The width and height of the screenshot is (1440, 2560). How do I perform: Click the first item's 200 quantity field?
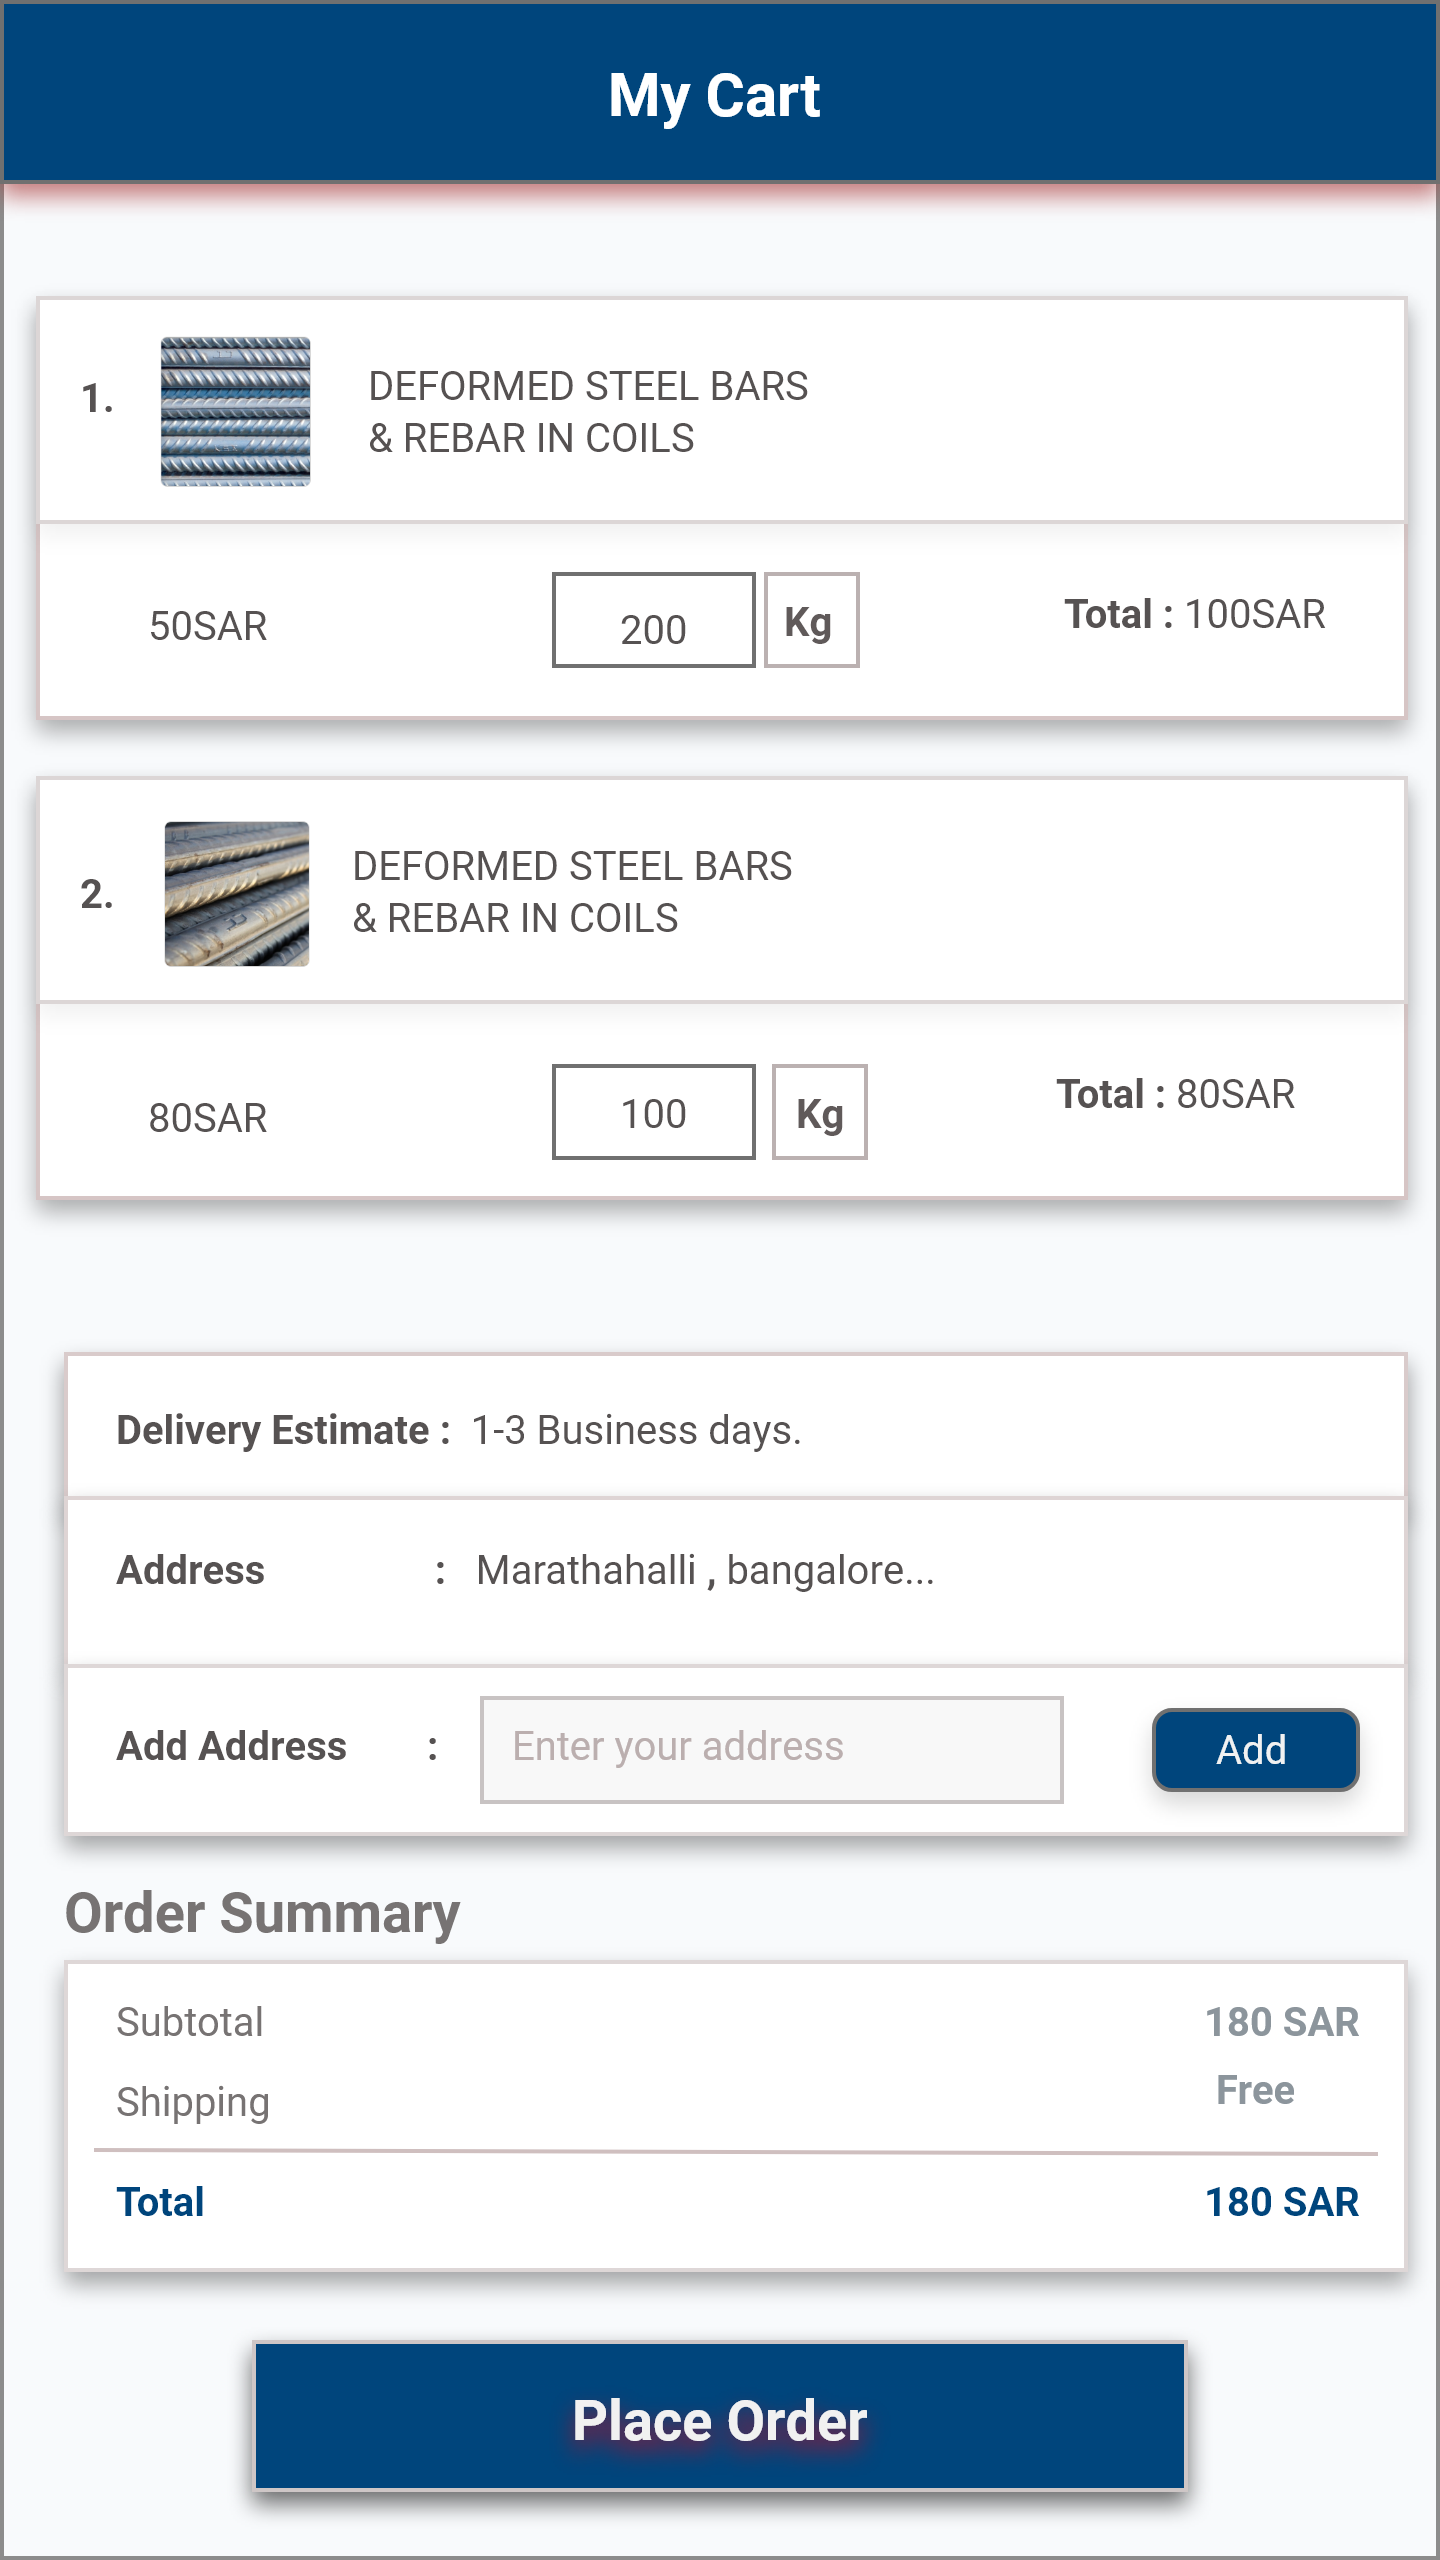pyautogui.click(x=653, y=621)
